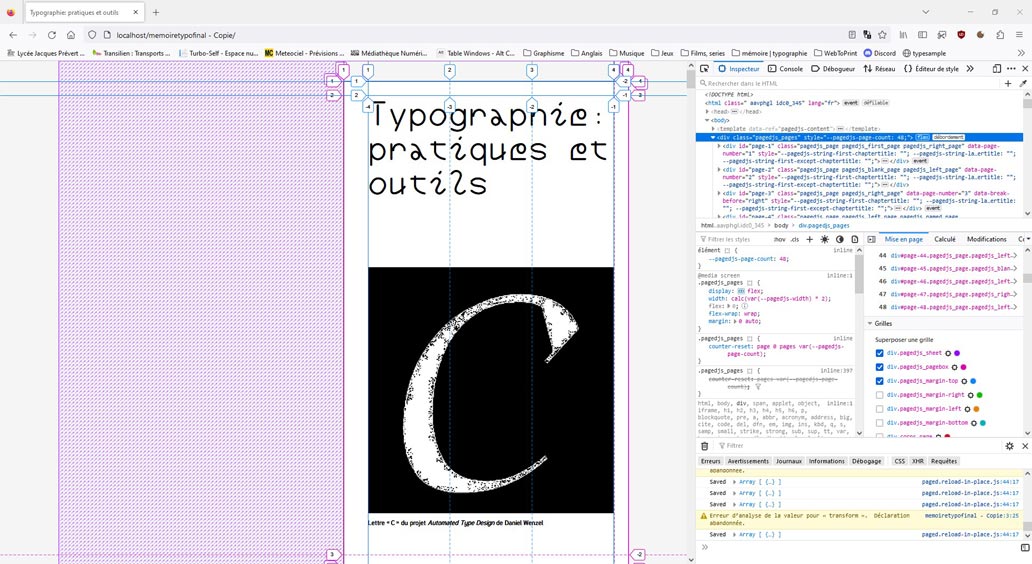Reload the page with the refresh icon
The image size is (1032, 564).
point(52,35)
